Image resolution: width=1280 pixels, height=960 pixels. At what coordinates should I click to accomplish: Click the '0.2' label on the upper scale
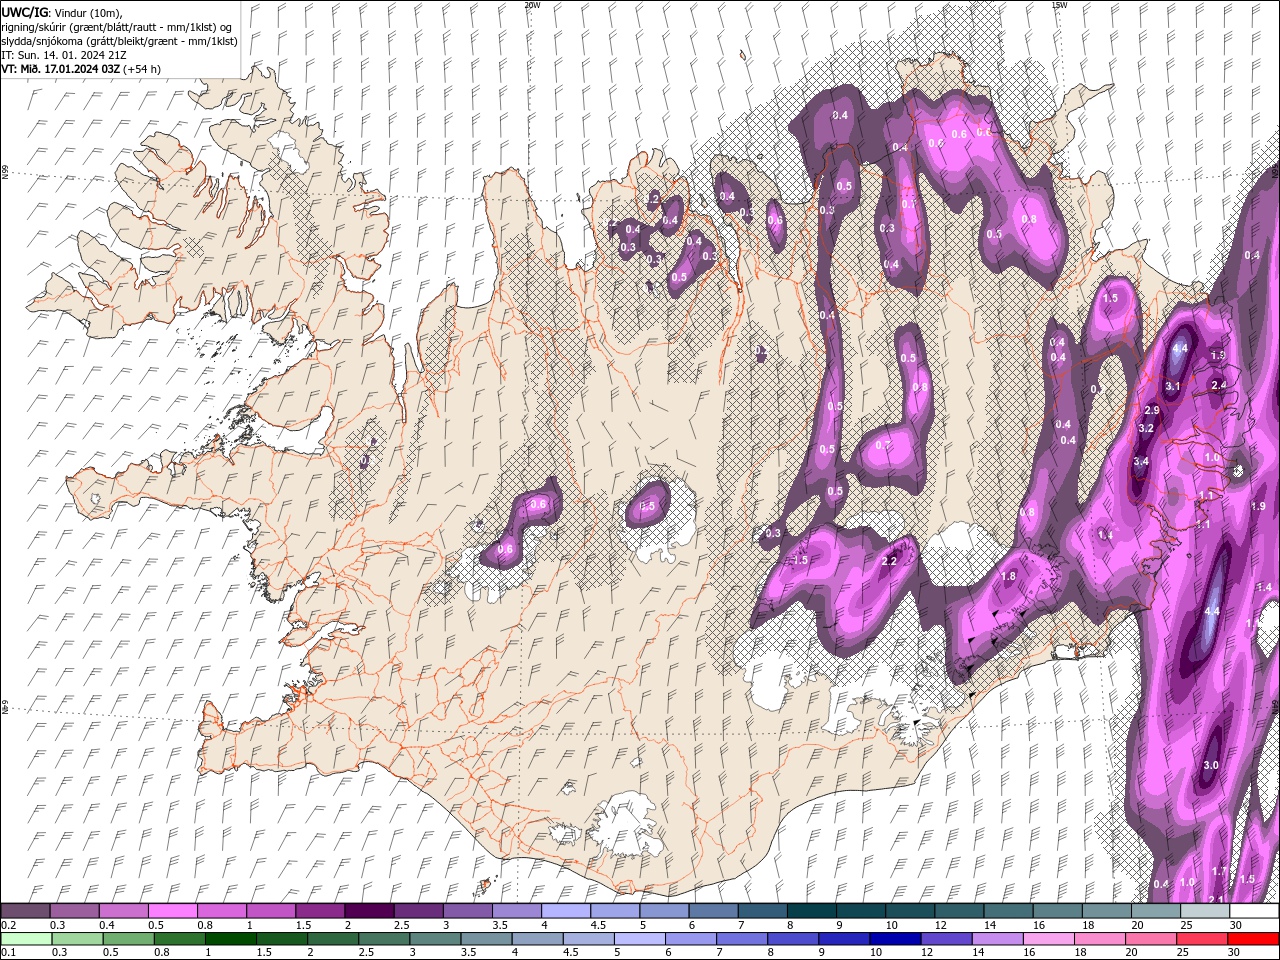pos(8,925)
